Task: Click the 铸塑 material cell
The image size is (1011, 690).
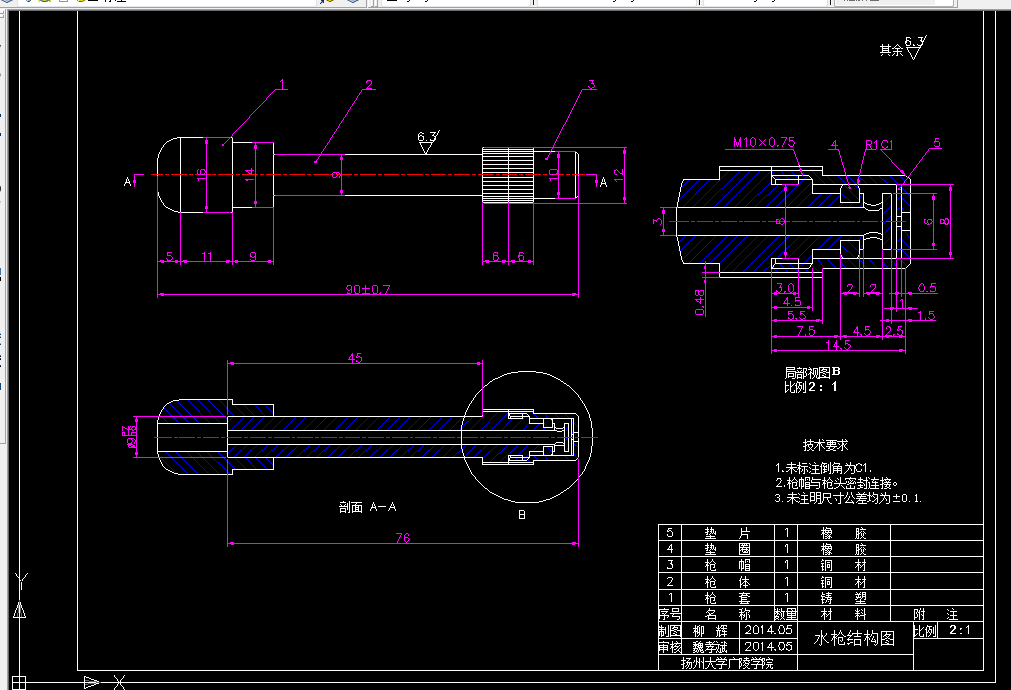Action: (x=843, y=598)
